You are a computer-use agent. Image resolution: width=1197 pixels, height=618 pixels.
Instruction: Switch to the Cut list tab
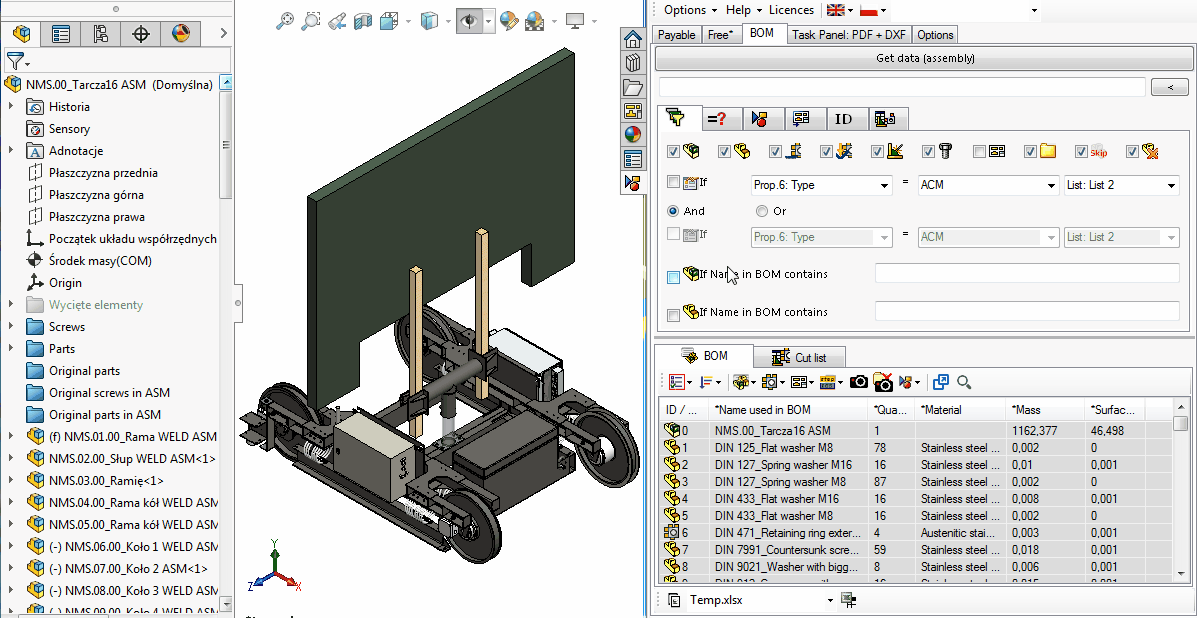799,357
